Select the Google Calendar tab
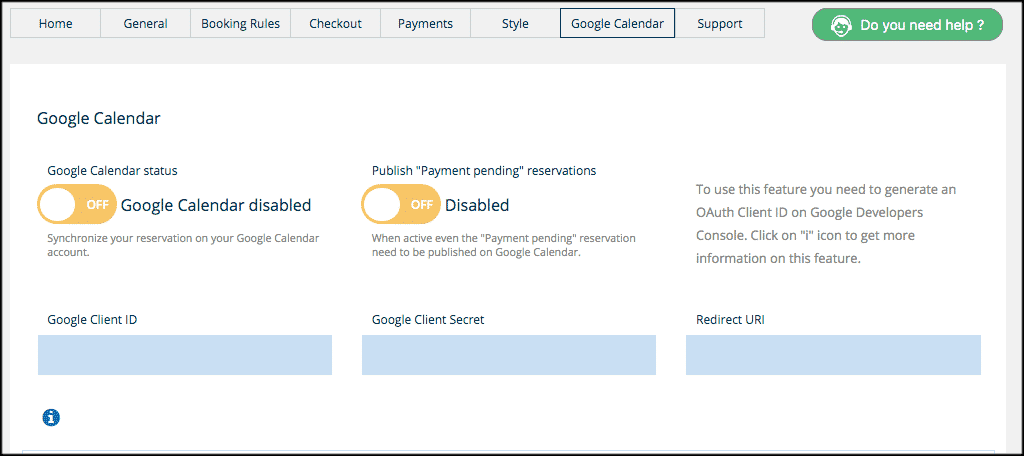Screen dimensions: 1024x456 point(617,24)
